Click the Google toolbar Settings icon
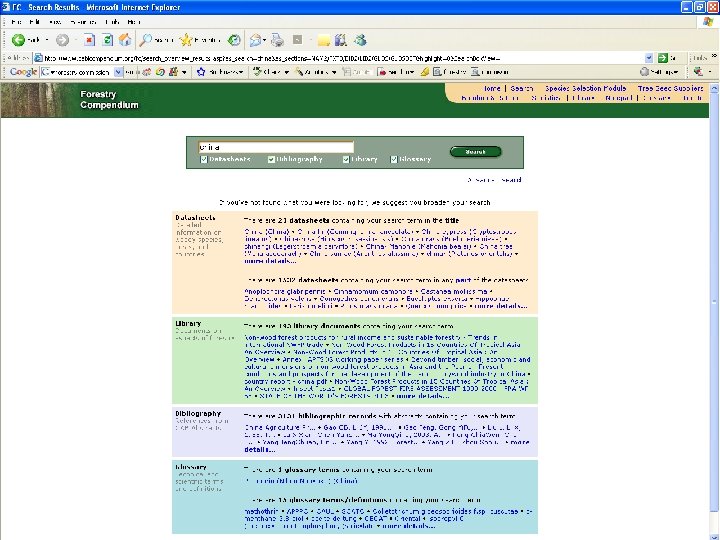 pyautogui.click(x=645, y=72)
